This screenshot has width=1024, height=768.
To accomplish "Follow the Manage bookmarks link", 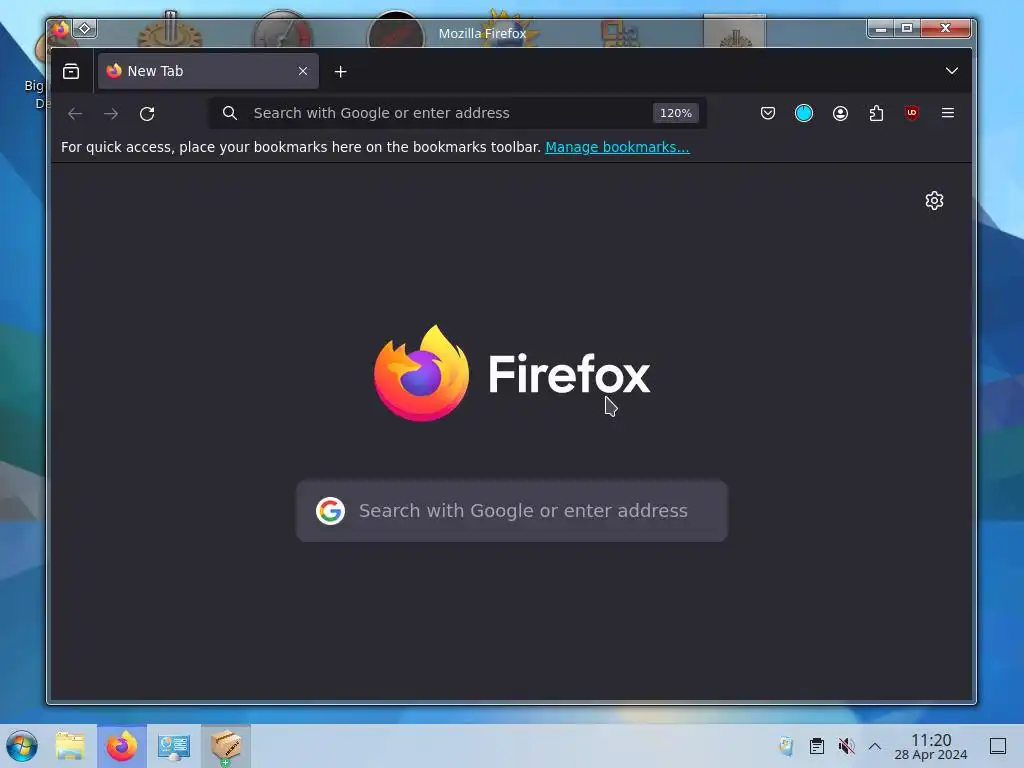I will pos(617,147).
